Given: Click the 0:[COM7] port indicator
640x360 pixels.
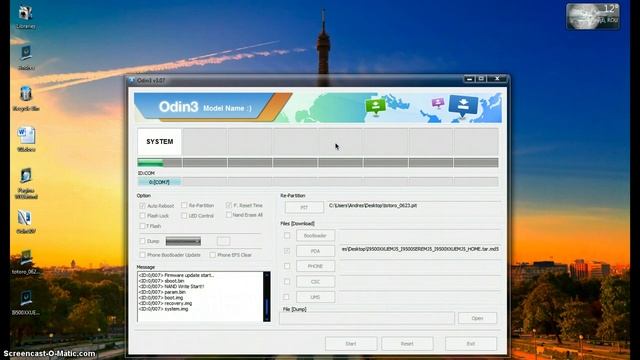Looking at the screenshot, I should coord(160,182).
